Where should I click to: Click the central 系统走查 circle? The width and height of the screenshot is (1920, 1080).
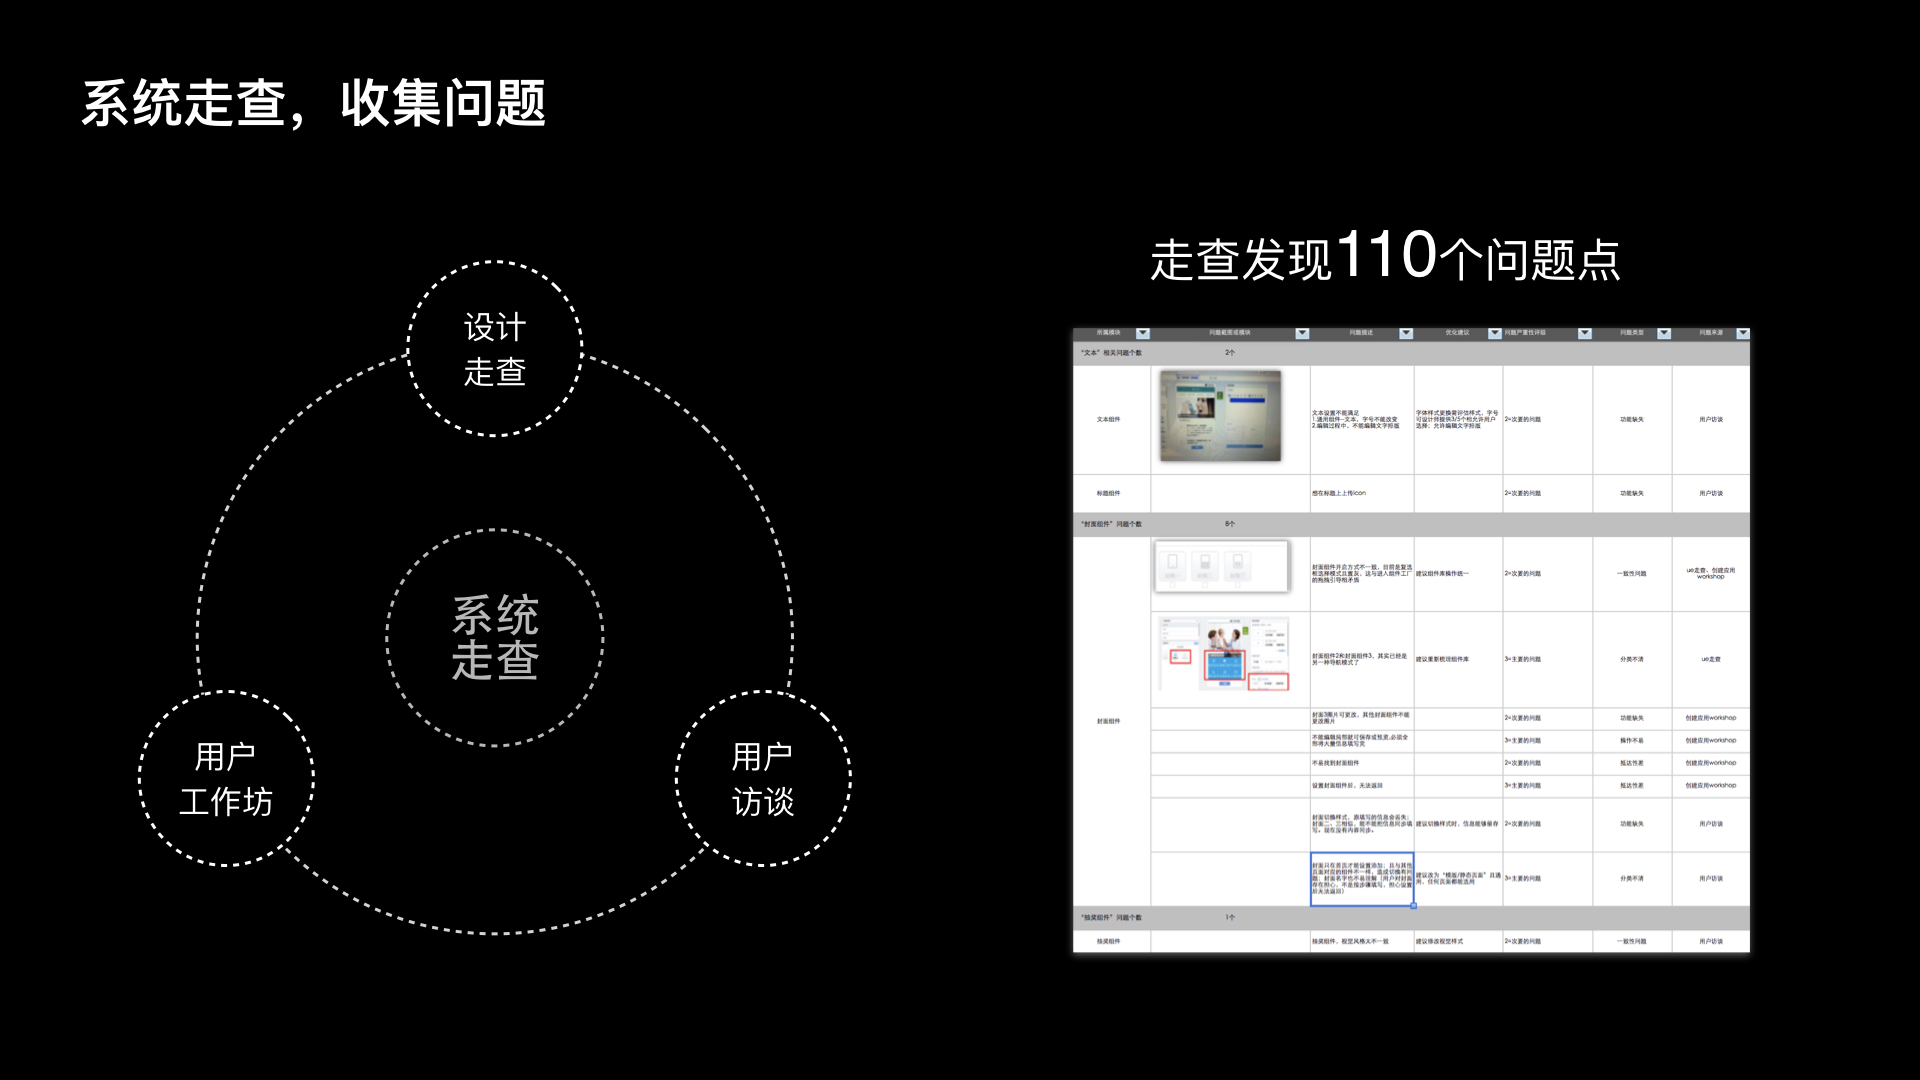pos(495,637)
